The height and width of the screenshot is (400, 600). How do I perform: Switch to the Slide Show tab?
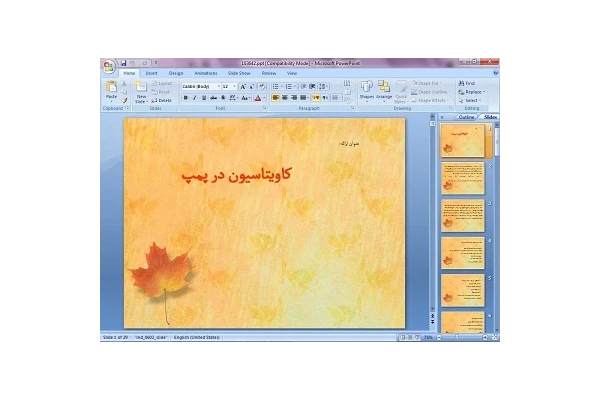pyautogui.click(x=239, y=73)
